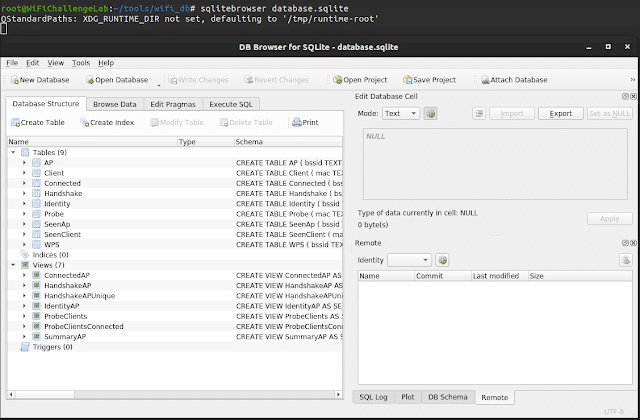The width and height of the screenshot is (640, 420).
Task: Click the Attach Database toolbar icon
Action: [x=485, y=80]
